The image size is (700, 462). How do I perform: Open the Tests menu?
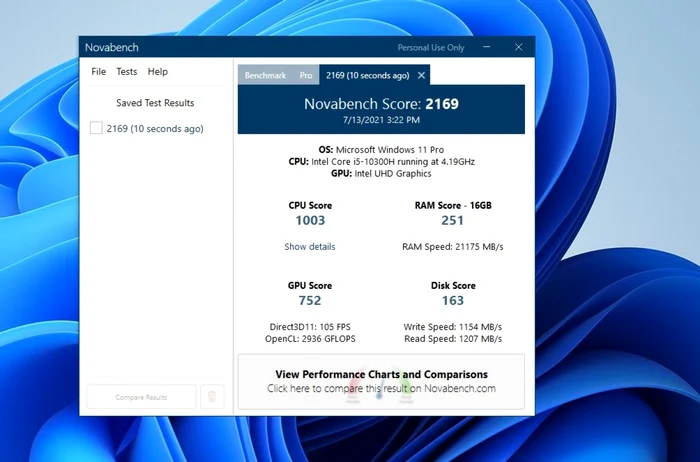(127, 71)
